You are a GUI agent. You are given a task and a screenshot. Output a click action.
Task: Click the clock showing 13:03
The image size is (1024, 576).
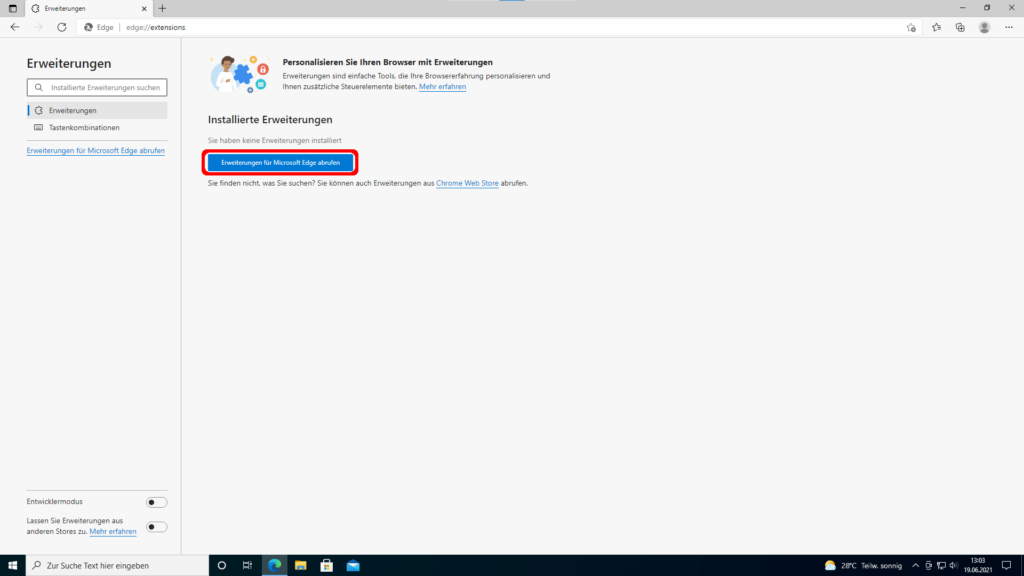point(978,566)
